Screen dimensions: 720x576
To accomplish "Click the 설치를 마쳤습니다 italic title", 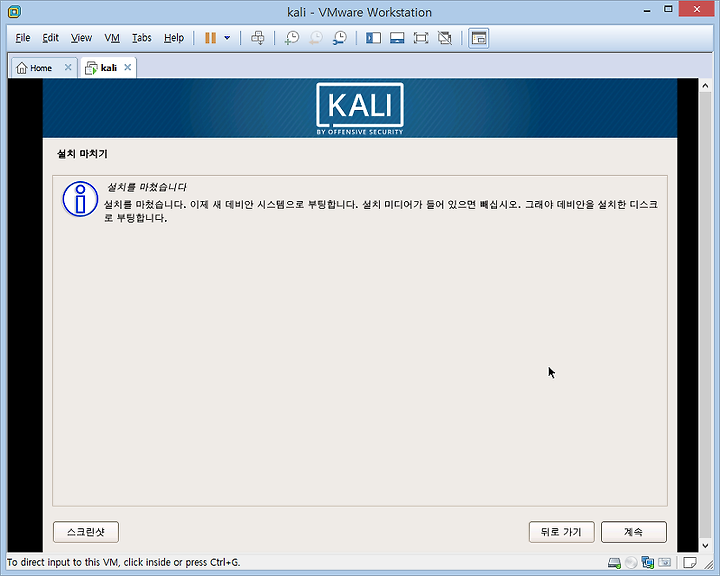I will (146, 187).
